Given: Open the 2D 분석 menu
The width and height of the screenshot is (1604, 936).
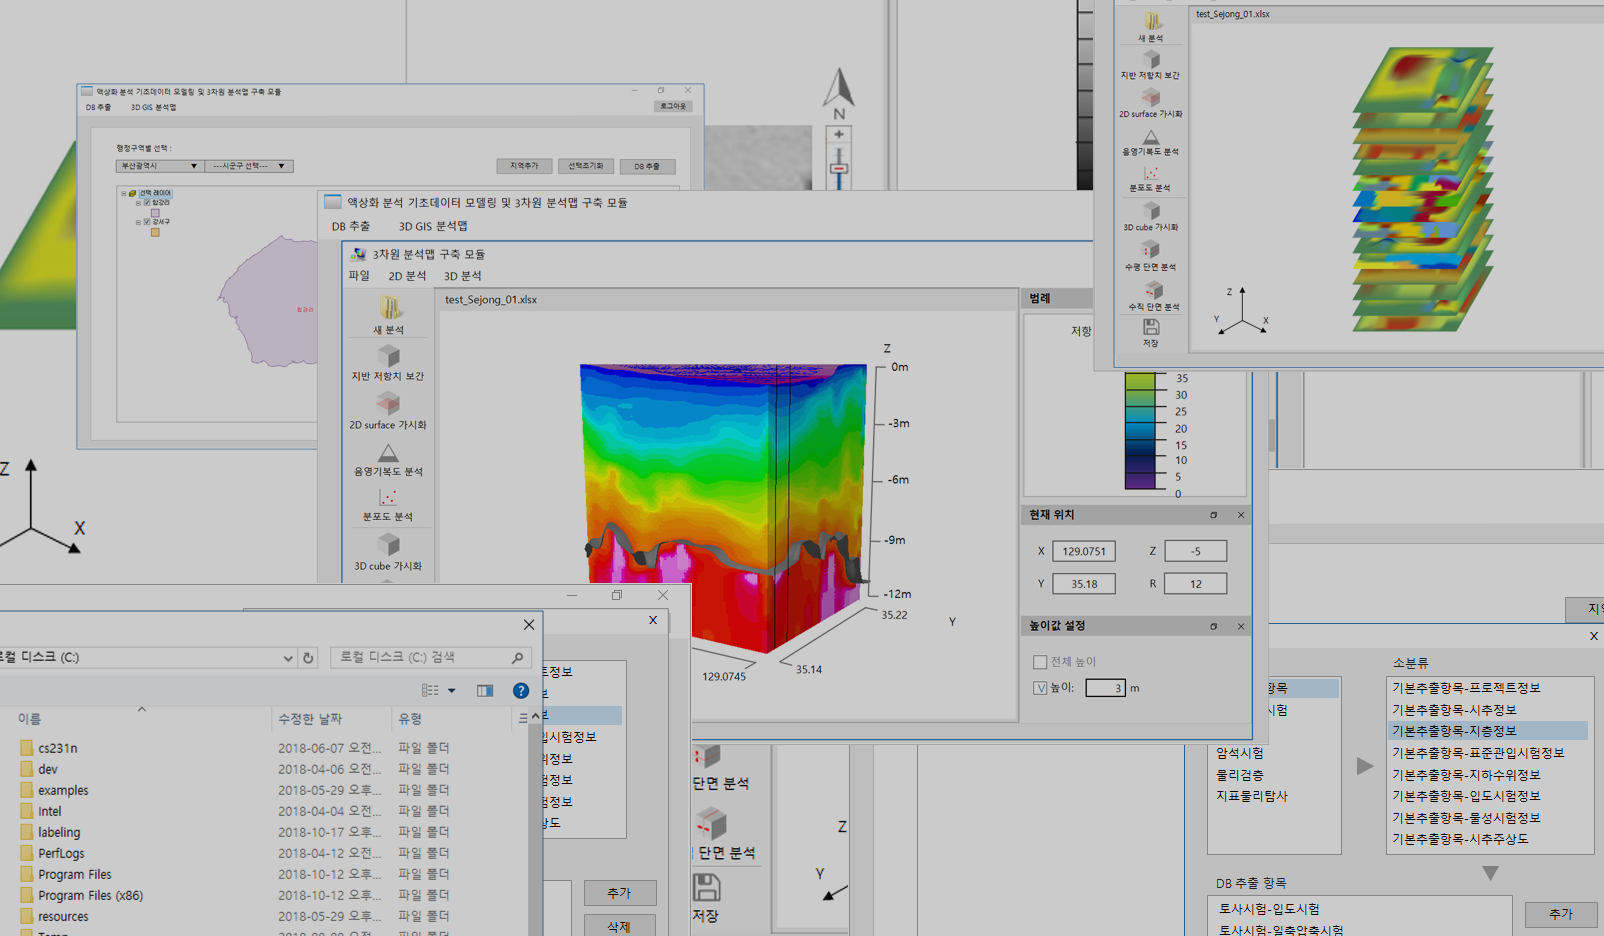Looking at the screenshot, I should 407,276.
